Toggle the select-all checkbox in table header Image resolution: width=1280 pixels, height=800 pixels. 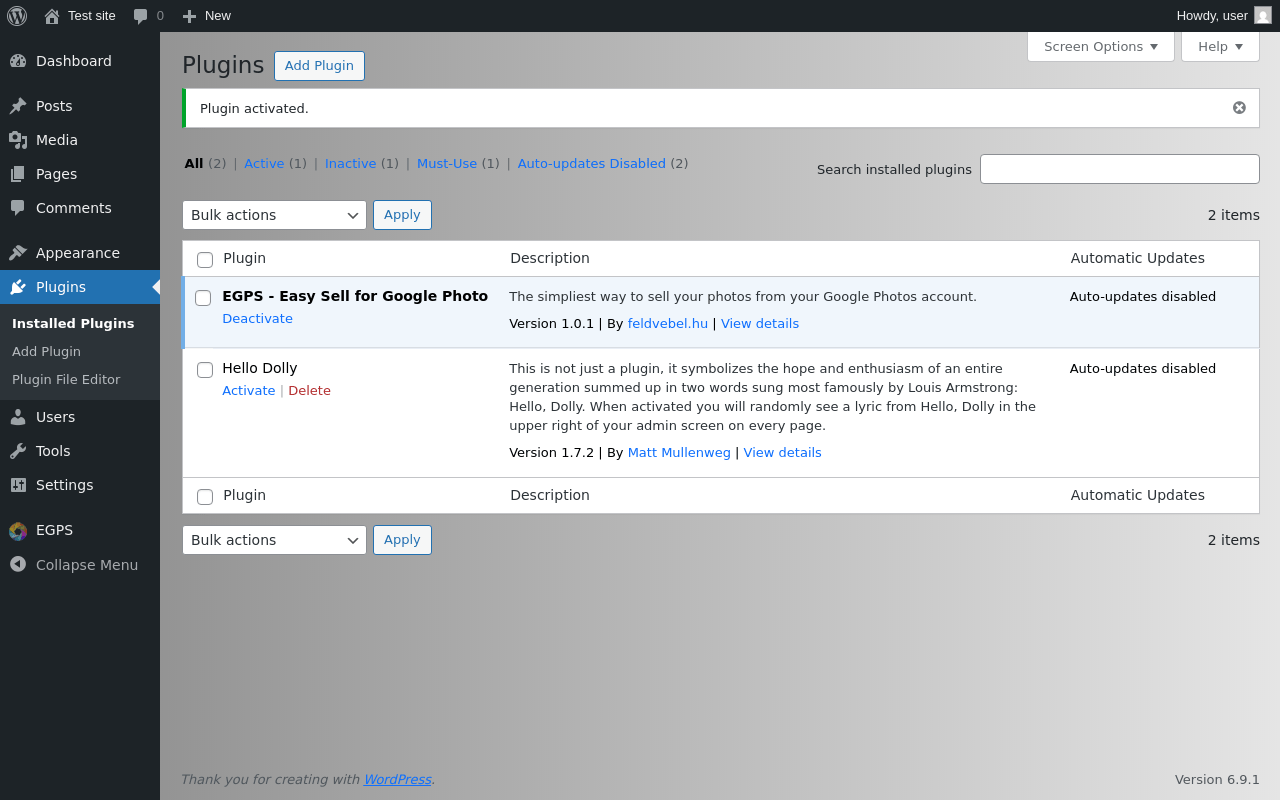[x=205, y=260]
